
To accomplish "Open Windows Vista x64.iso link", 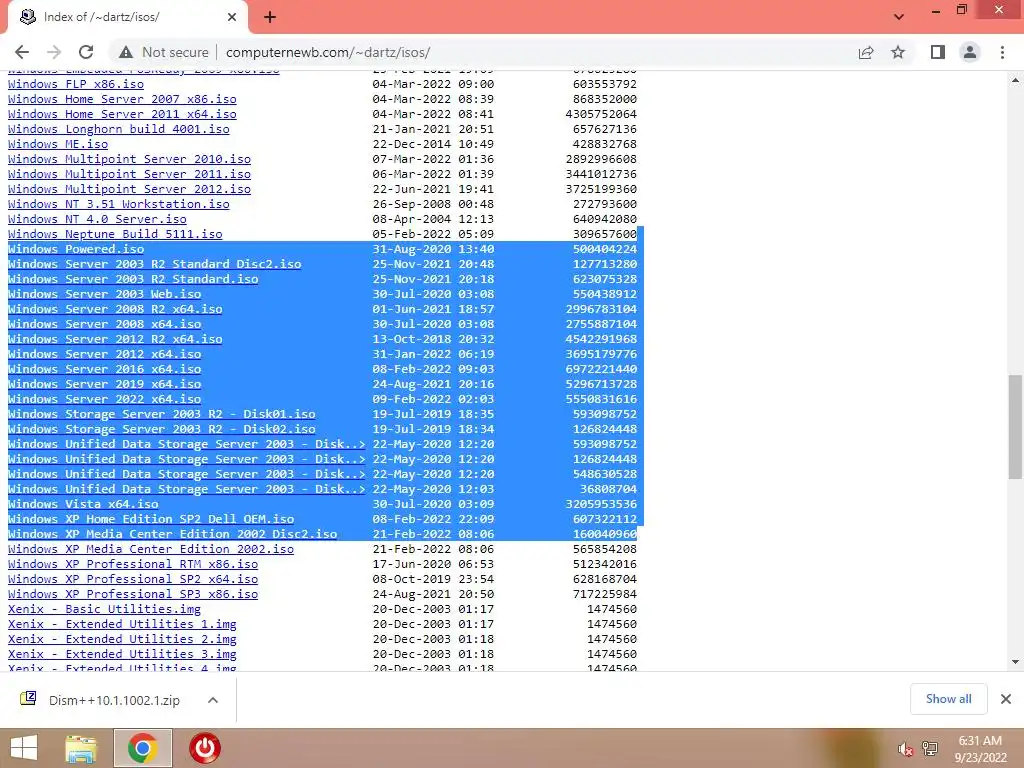I will 83,504.
